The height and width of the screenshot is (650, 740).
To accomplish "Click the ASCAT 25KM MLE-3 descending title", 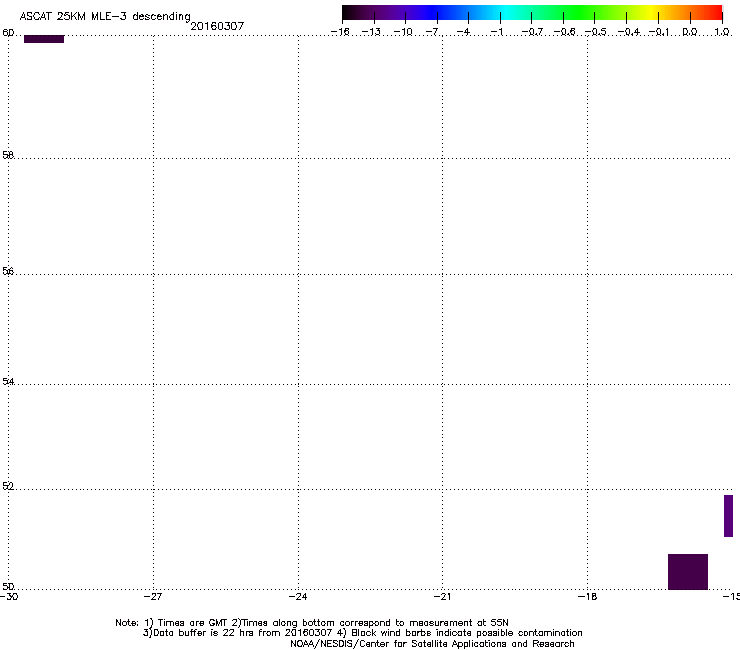I will pos(105,16).
